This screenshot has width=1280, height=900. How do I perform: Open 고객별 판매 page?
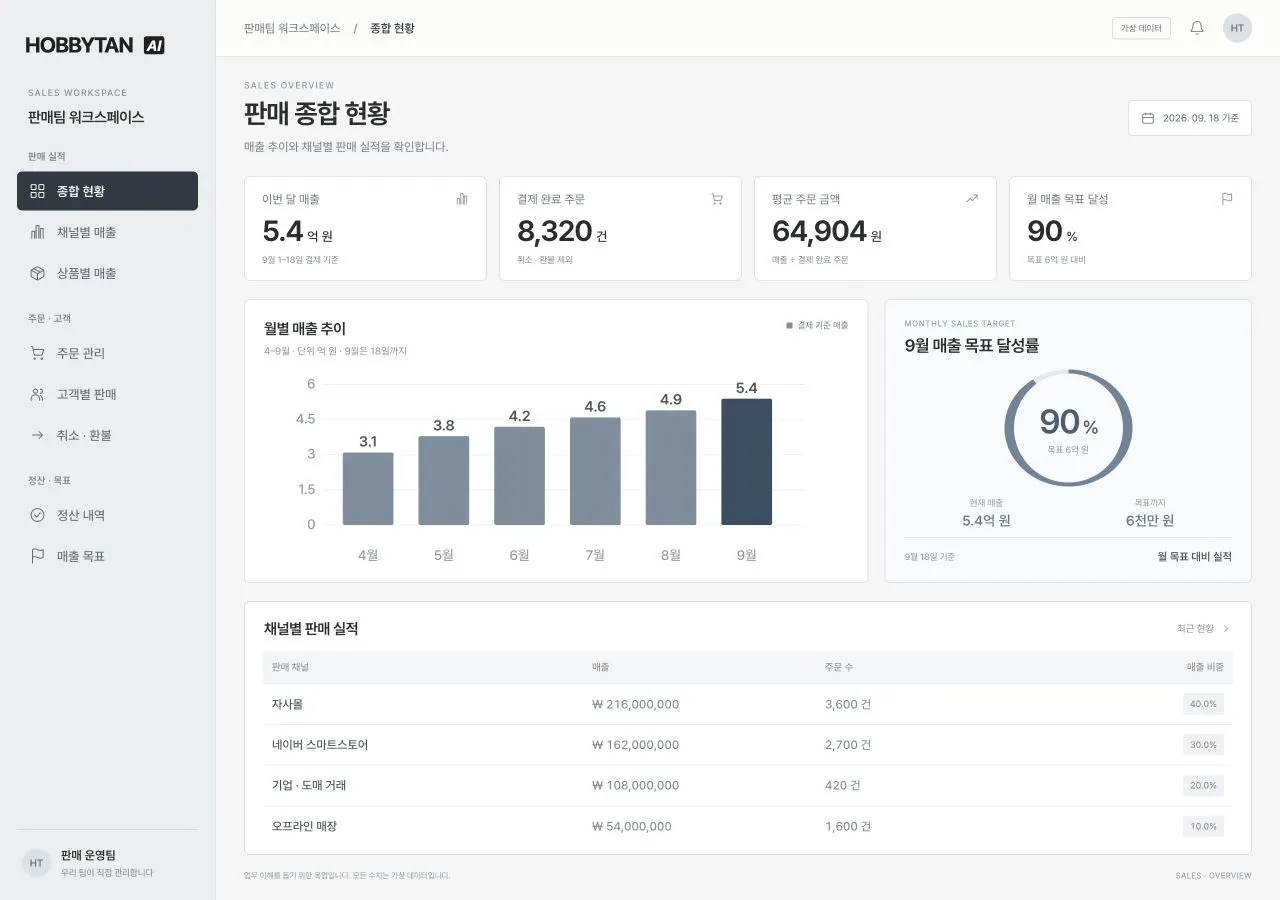107,394
